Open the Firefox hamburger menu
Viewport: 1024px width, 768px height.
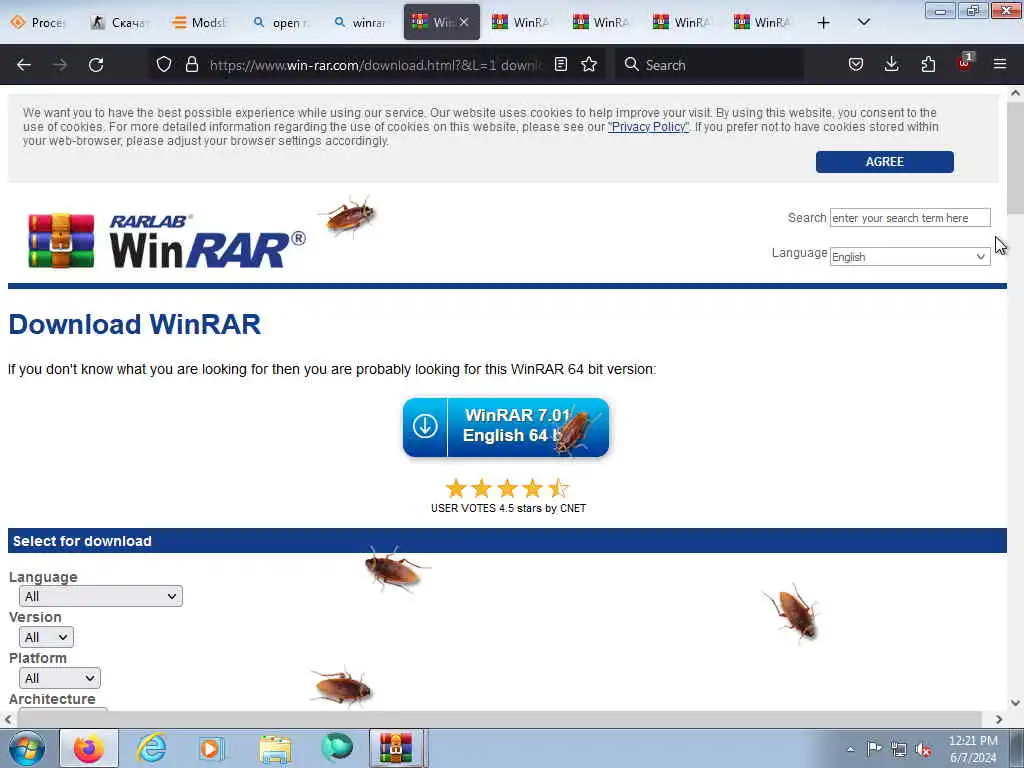click(x=1000, y=64)
